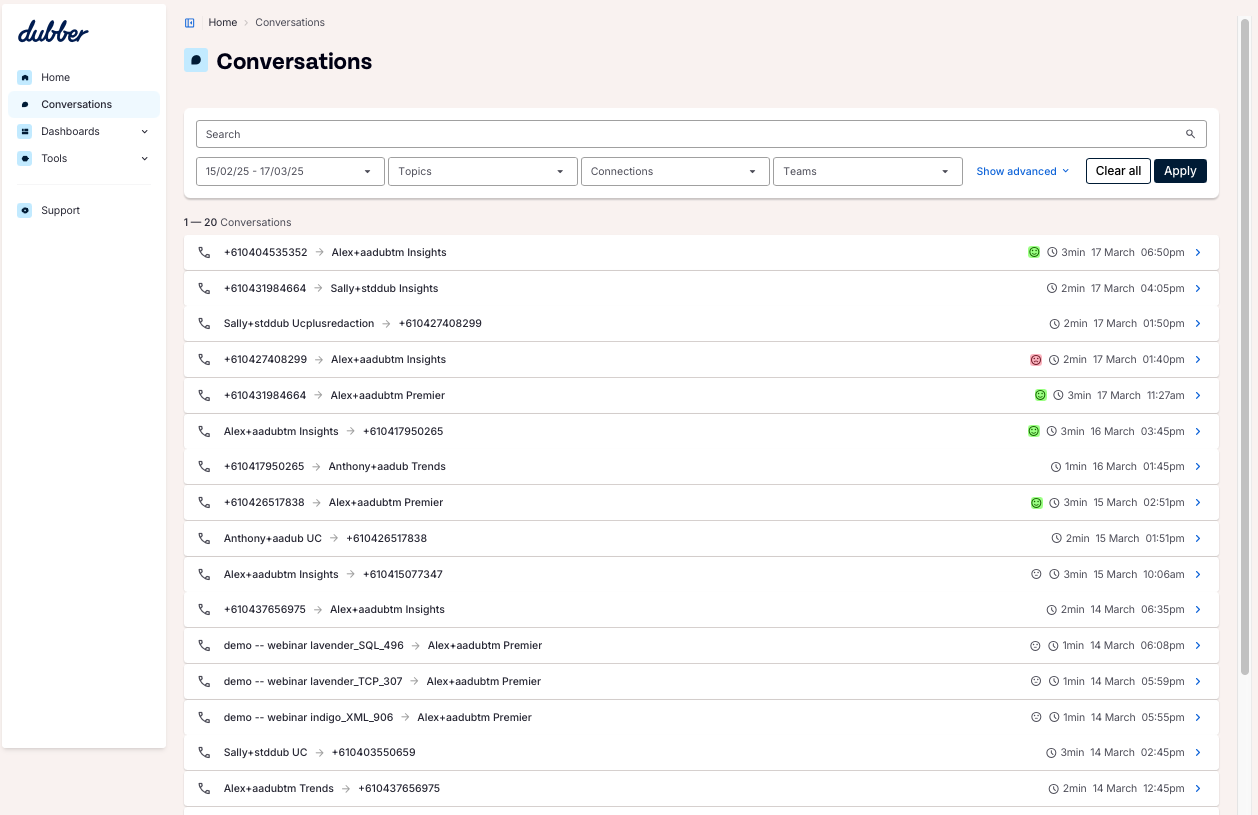Click the dubber logo
This screenshot has height=815, width=1258.
click(53, 33)
